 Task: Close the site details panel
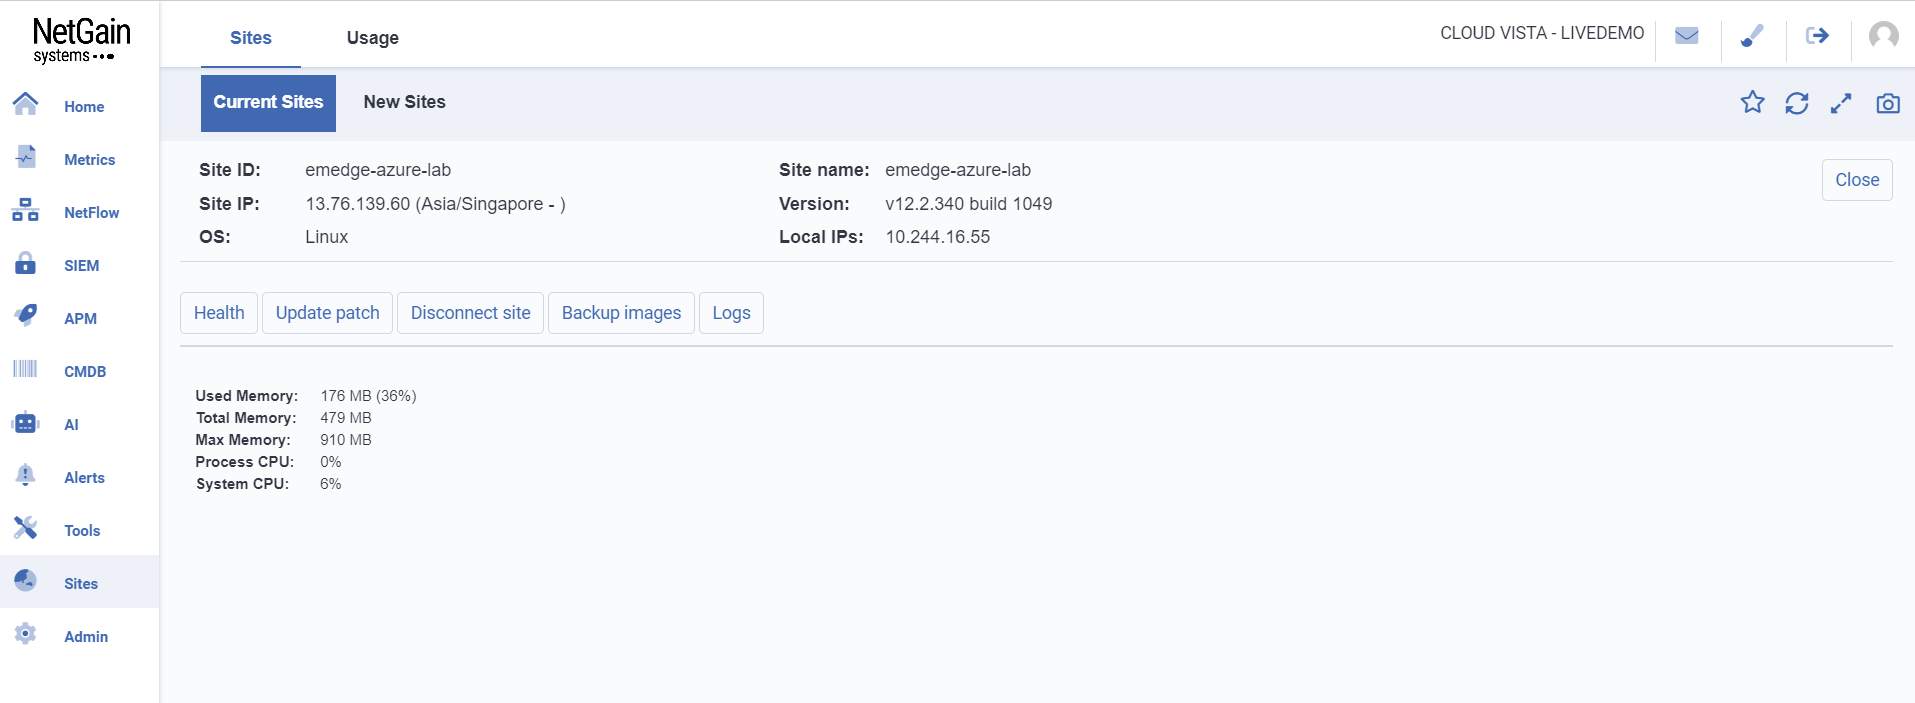tap(1857, 180)
